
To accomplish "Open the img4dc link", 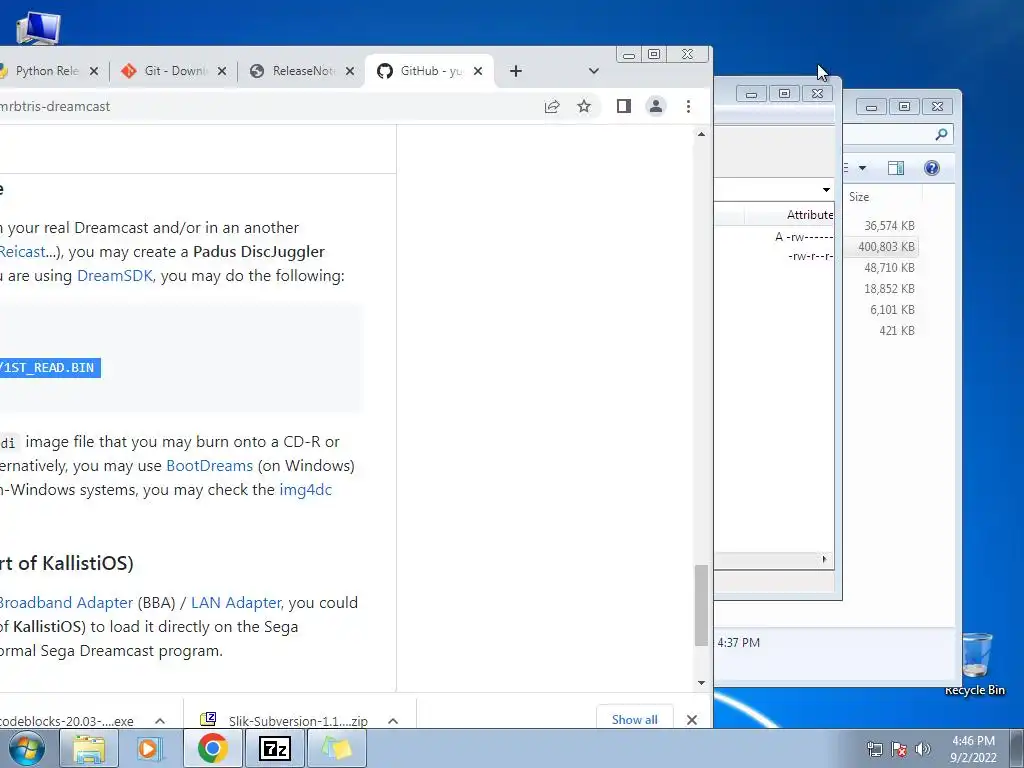I will point(306,490).
